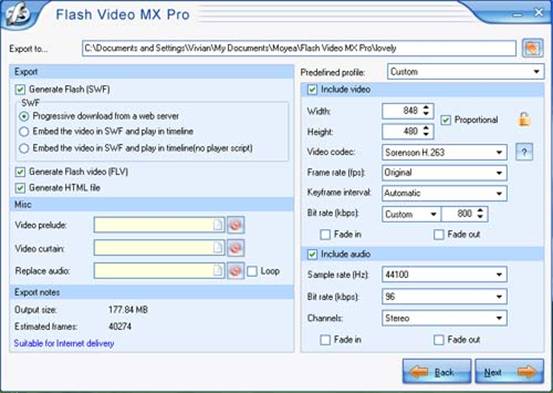Image resolution: width=553 pixels, height=393 pixels.
Task: Select Embed the video and play in timeline
Action: 24,132
